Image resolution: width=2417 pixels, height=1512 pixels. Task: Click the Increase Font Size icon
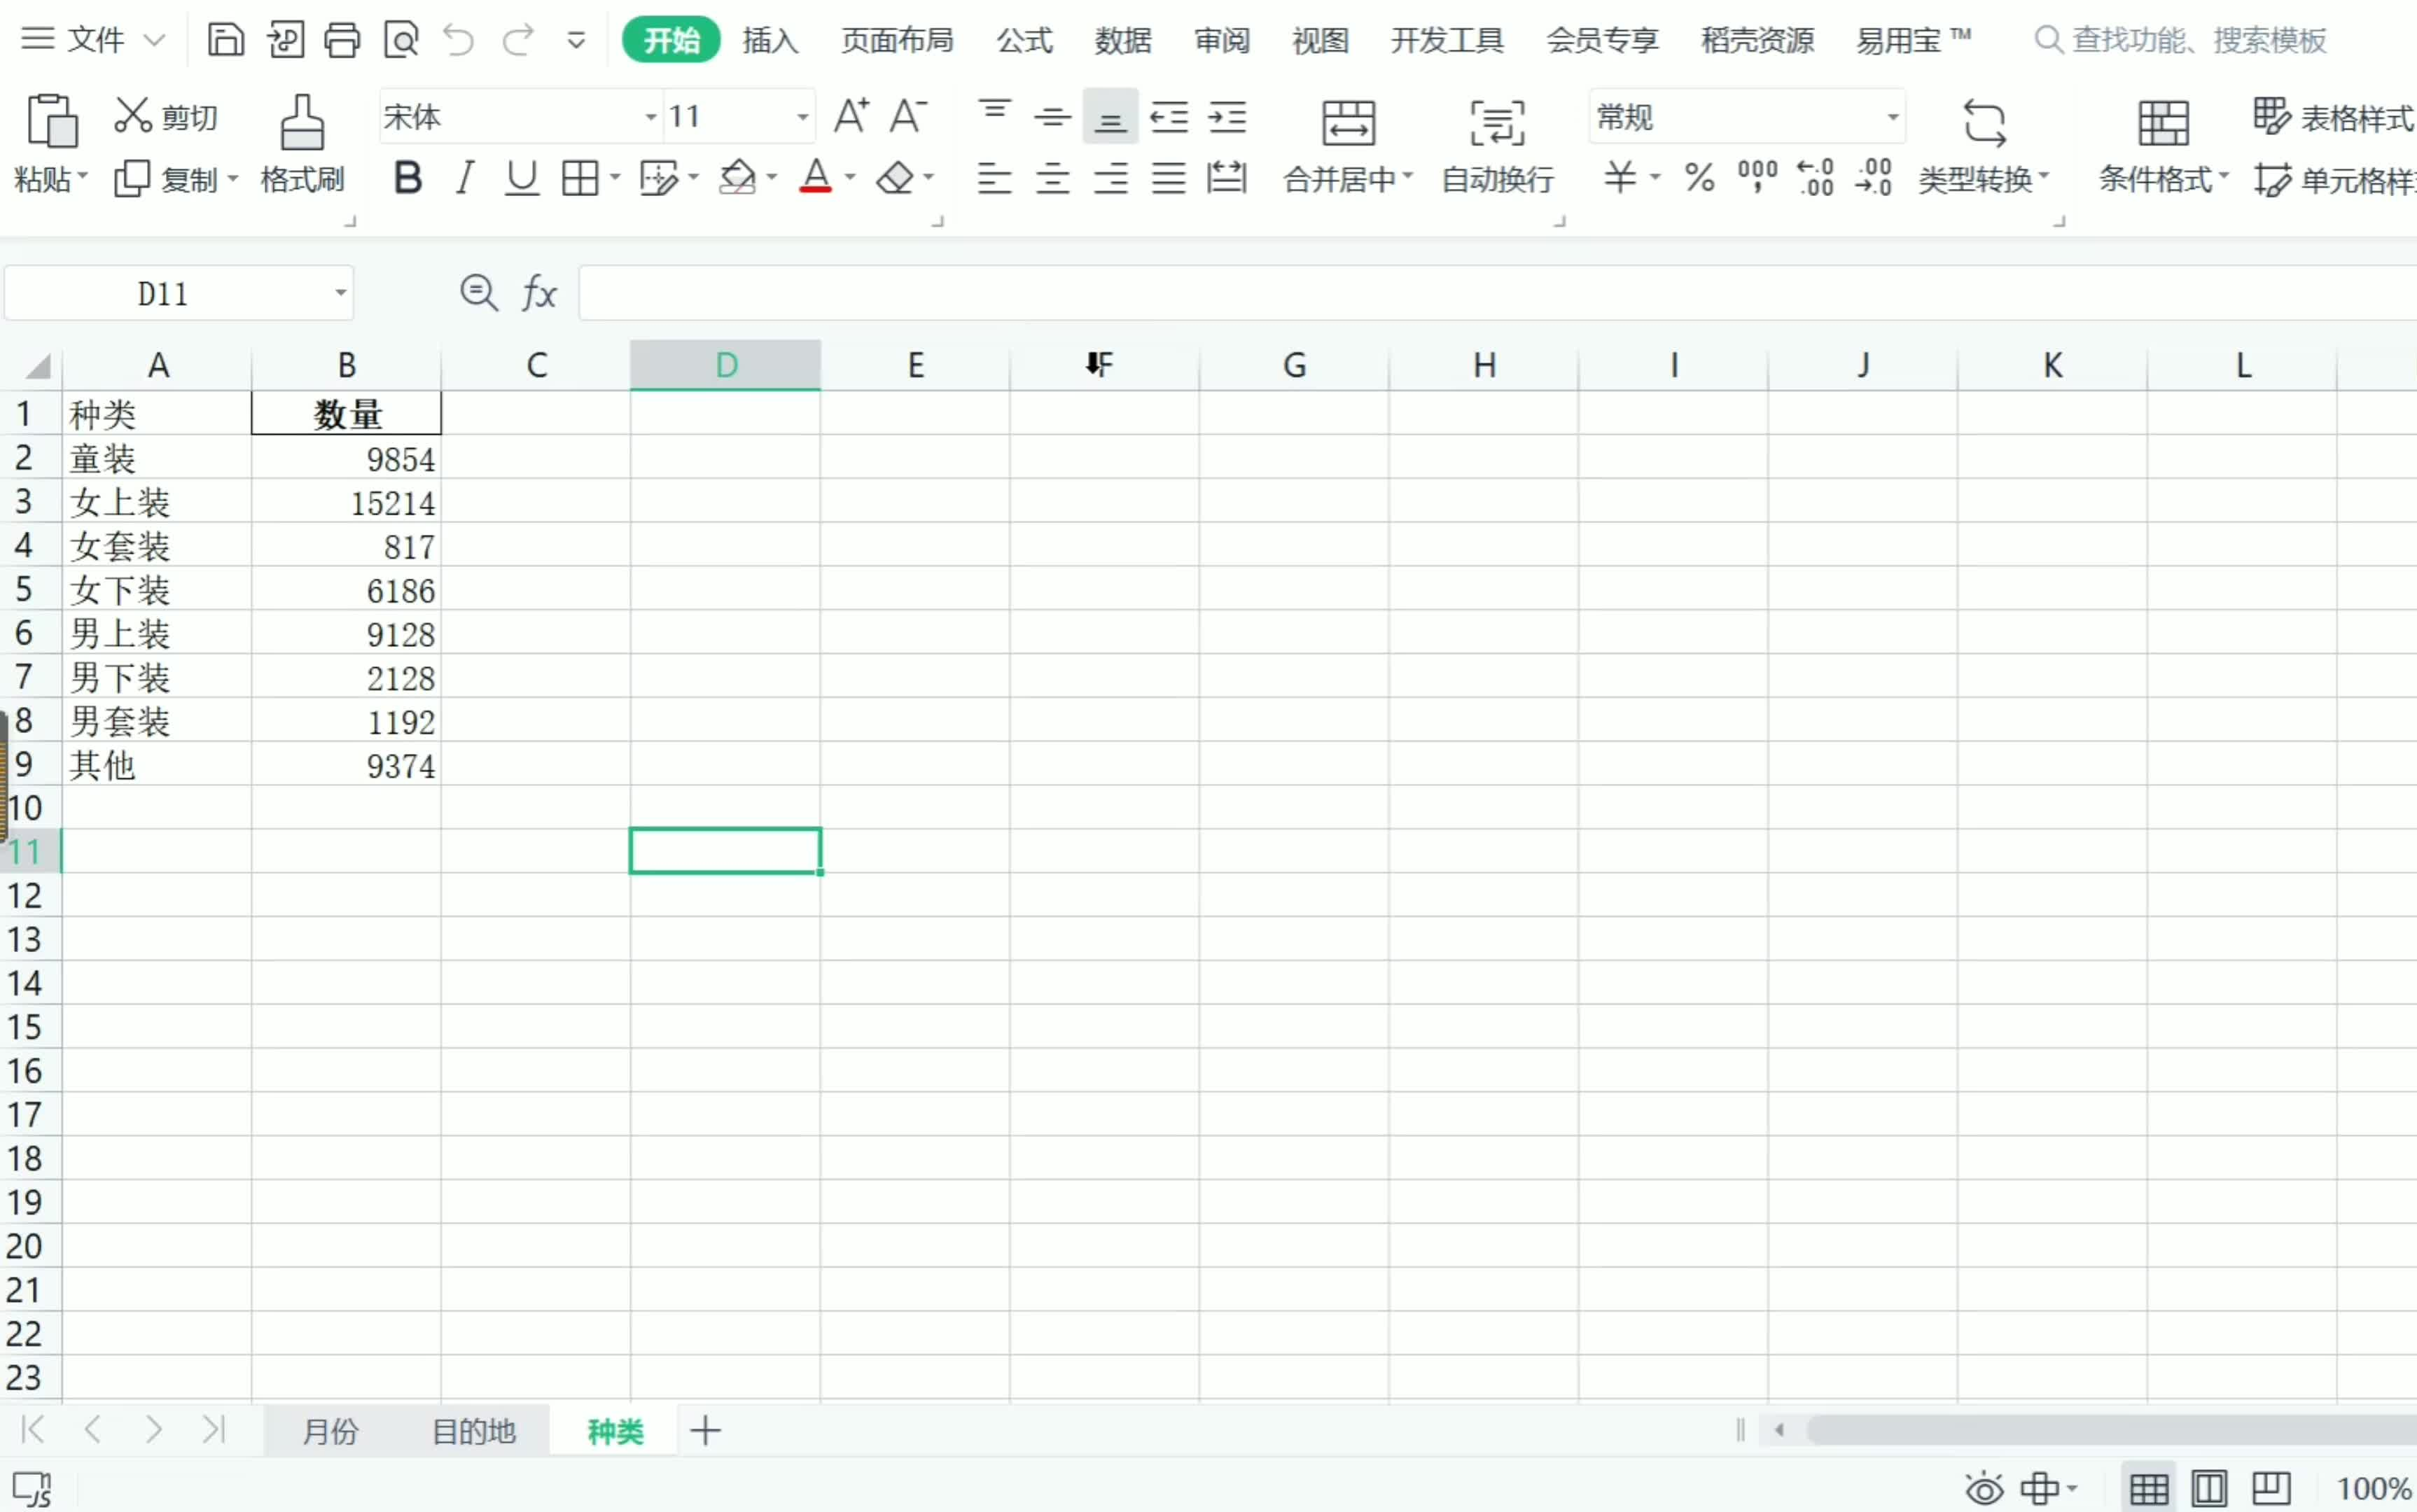[851, 116]
